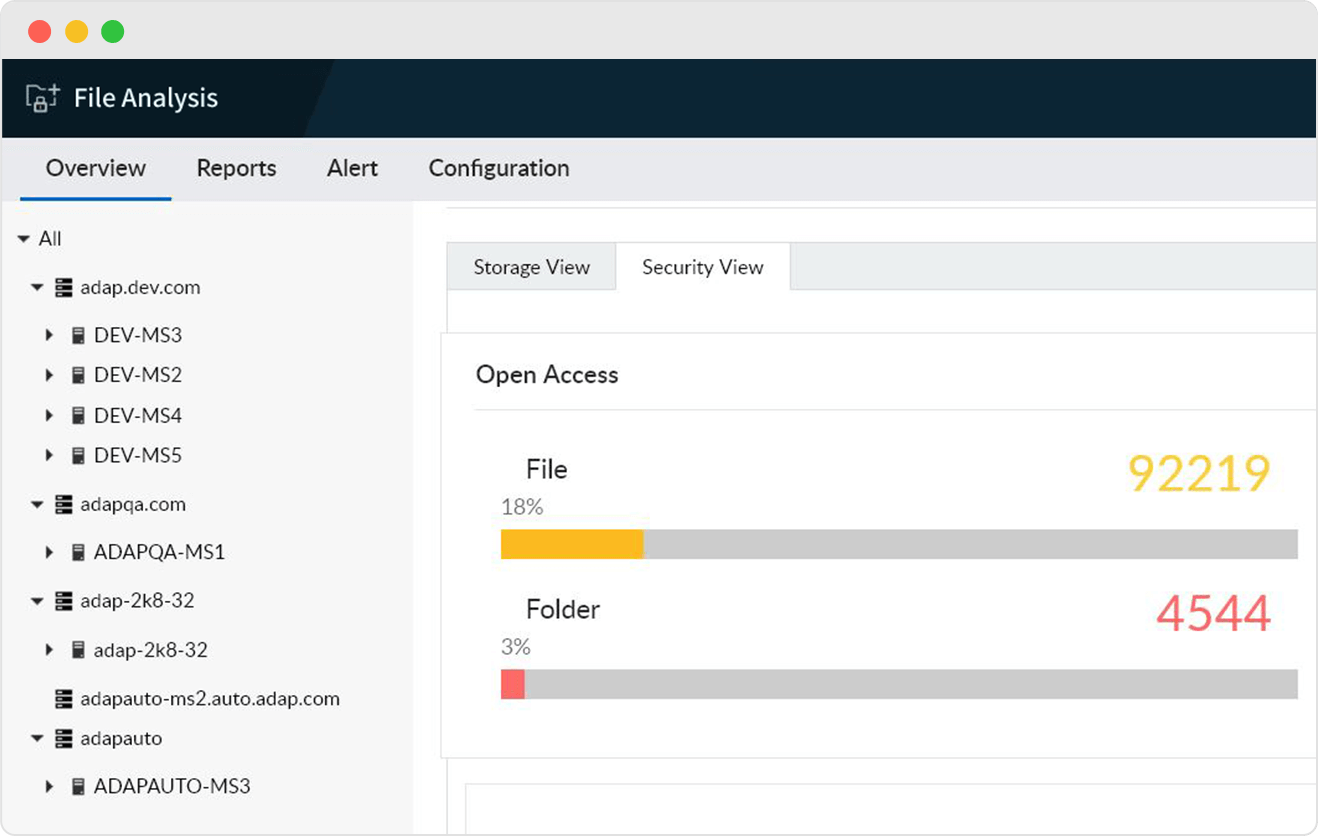Viewport: 1318px width, 837px height.
Task: Click the ADAPAUTO-MS3 server icon
Action: (x=78, y=787)
